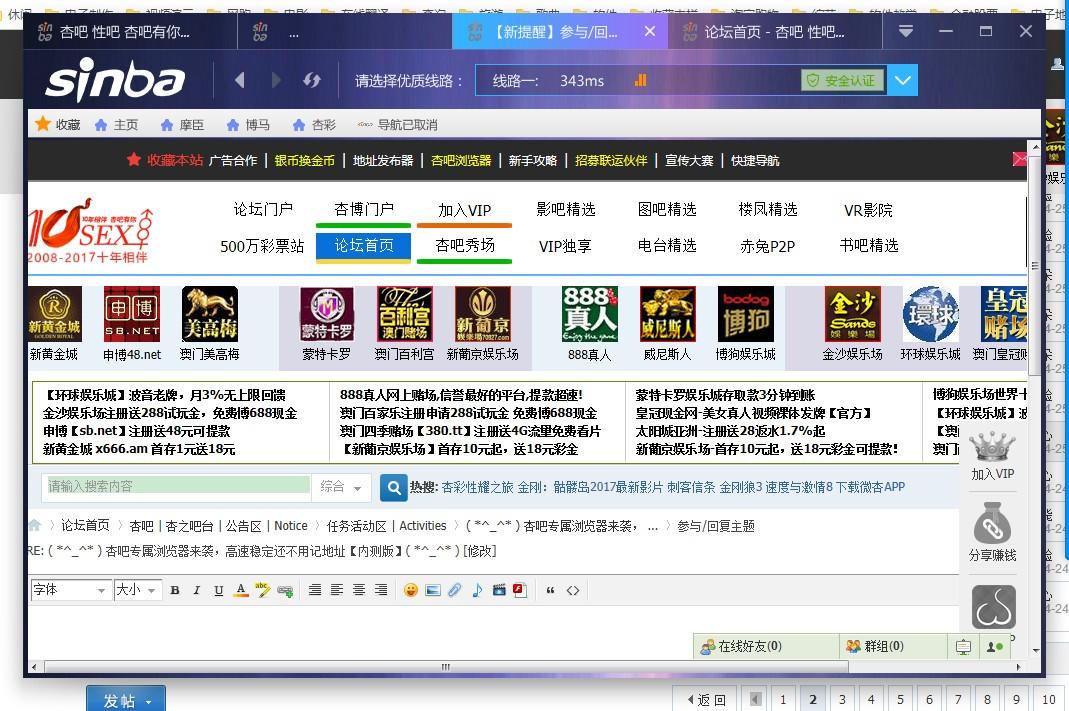Open the 摩臣 bookmark

click(x=182, y=125)
